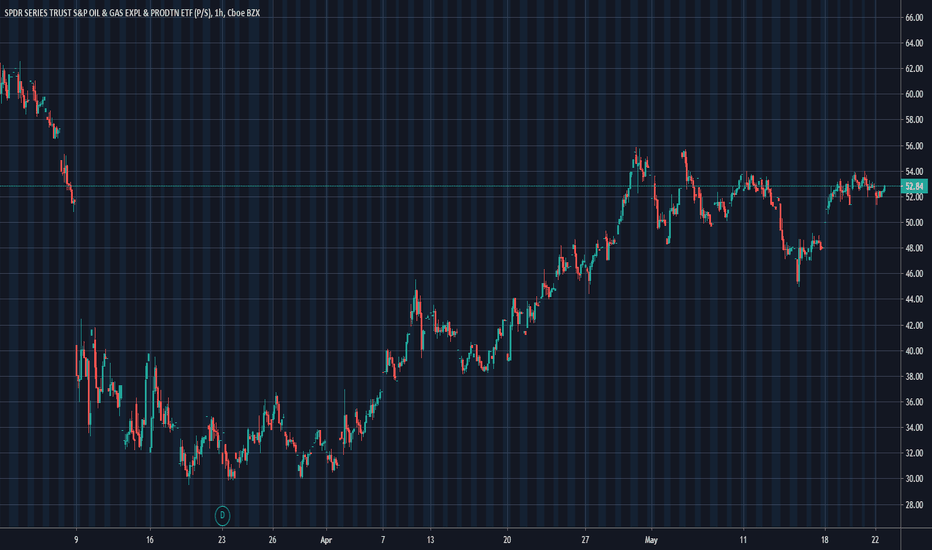The height and width of the screenshot is (550, 932).
Task: Click the 30.00 price axis label
Action: coord(914,479)
